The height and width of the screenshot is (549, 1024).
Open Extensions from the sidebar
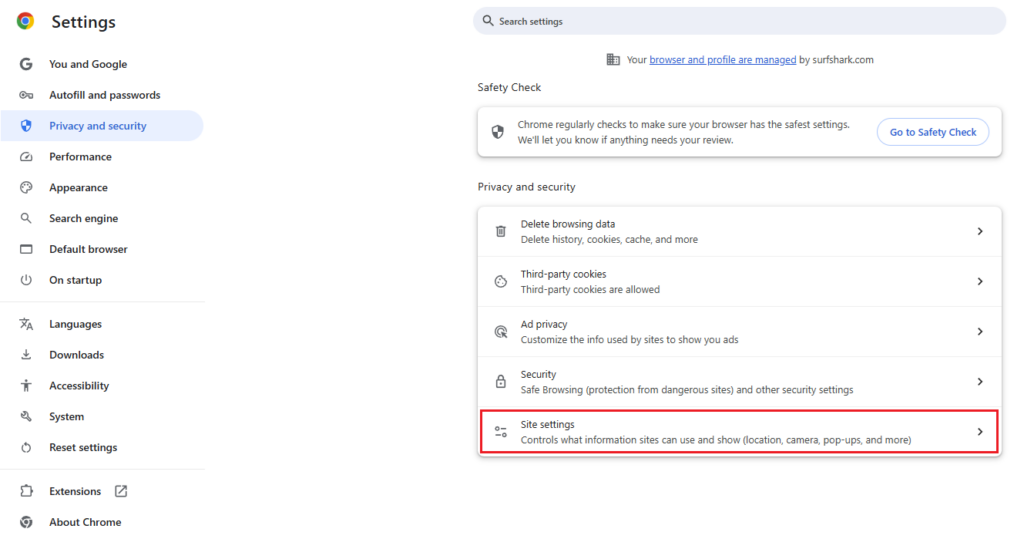click(102, 491)
